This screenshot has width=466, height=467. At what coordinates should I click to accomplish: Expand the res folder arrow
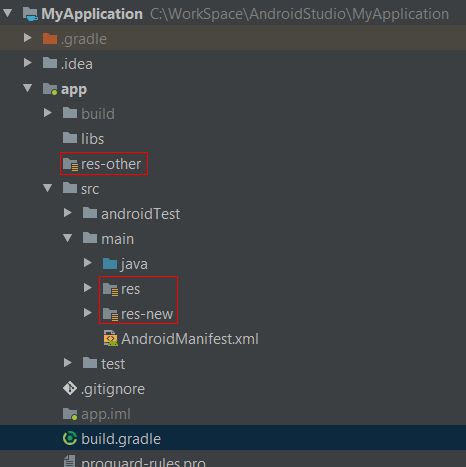88,288
